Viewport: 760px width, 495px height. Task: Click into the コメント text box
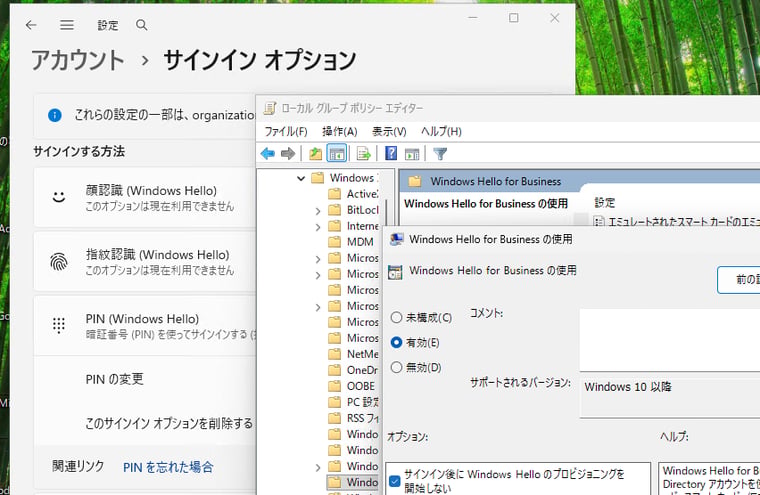tap(669, 340)
